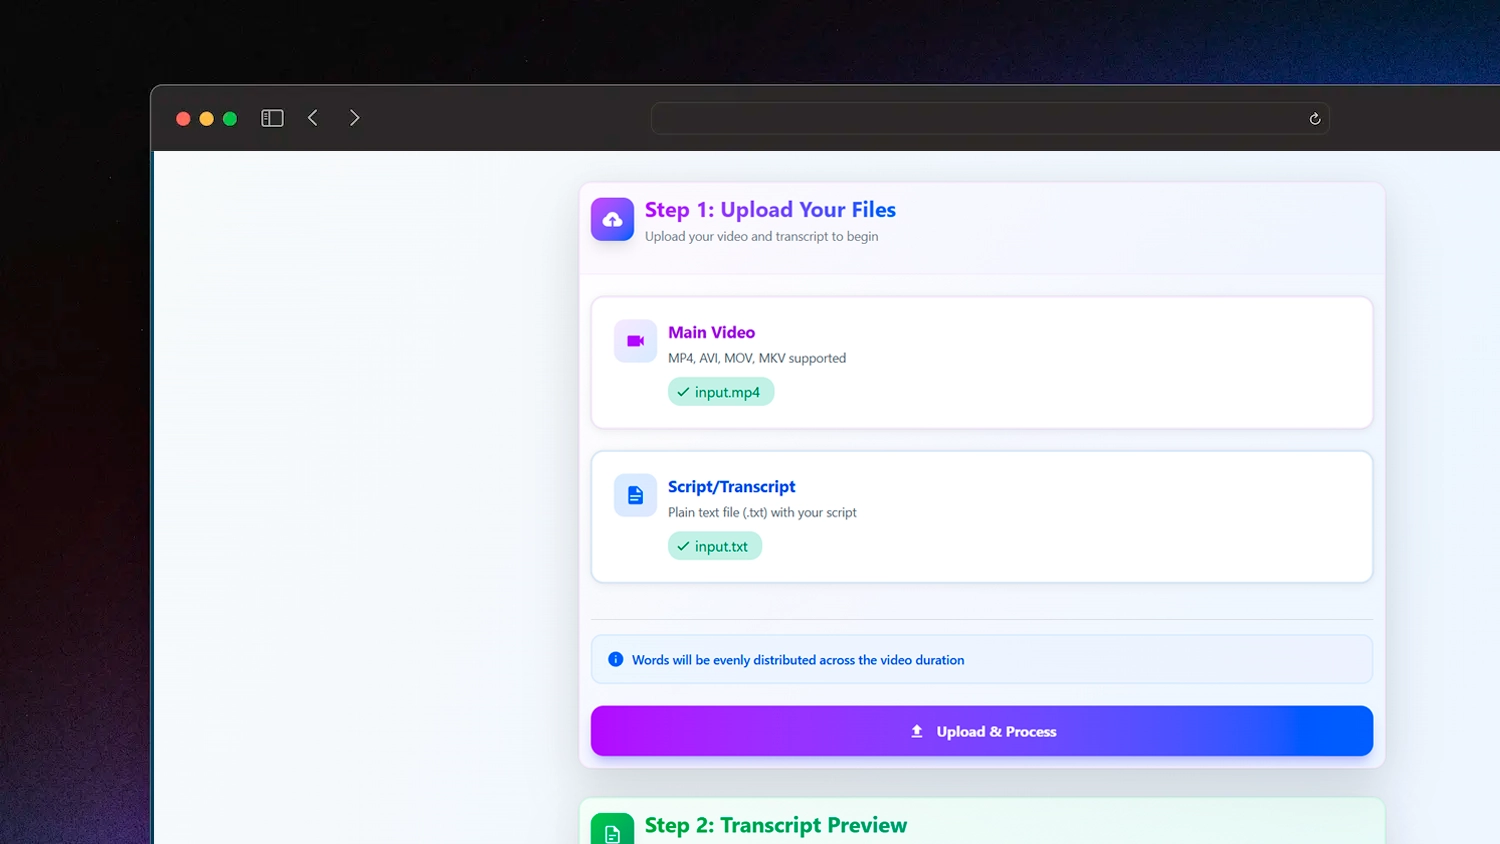This screenshot has height=844, width=1500.
Task: Click the blue document icon for Script/Transcript
Action: [635, 495]
